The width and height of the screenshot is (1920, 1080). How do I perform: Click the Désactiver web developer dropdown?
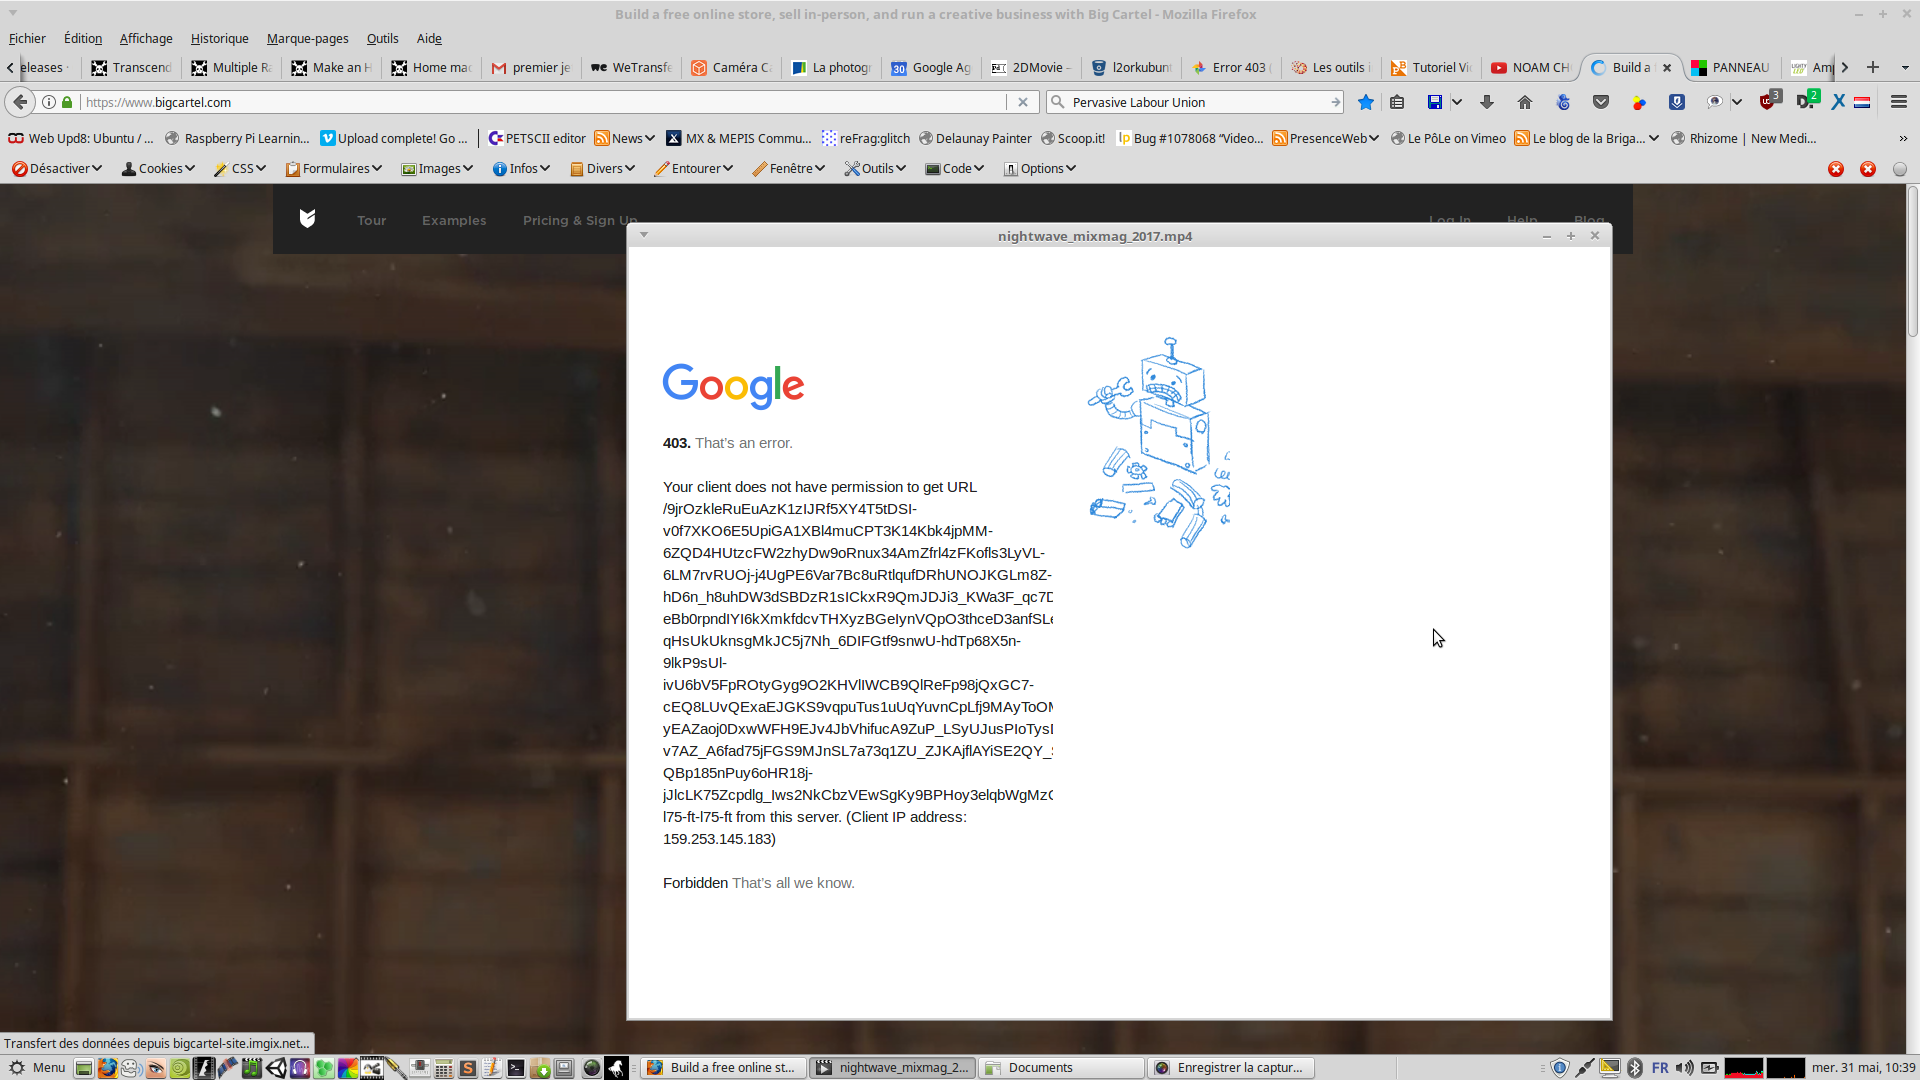(x=57, y=169)
